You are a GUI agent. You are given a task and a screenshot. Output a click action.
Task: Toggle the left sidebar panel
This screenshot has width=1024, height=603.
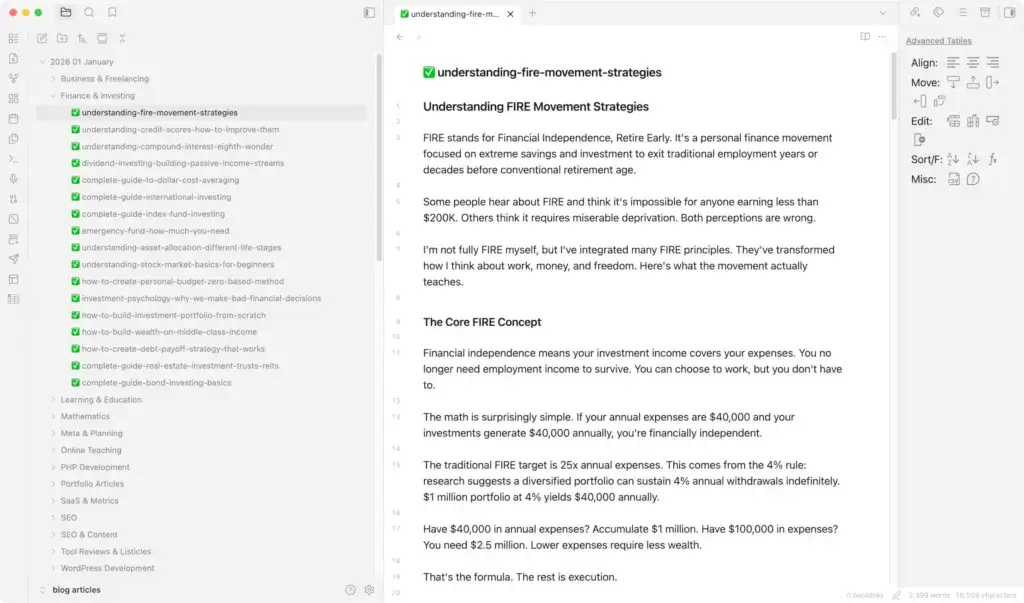tap(369, 13)
